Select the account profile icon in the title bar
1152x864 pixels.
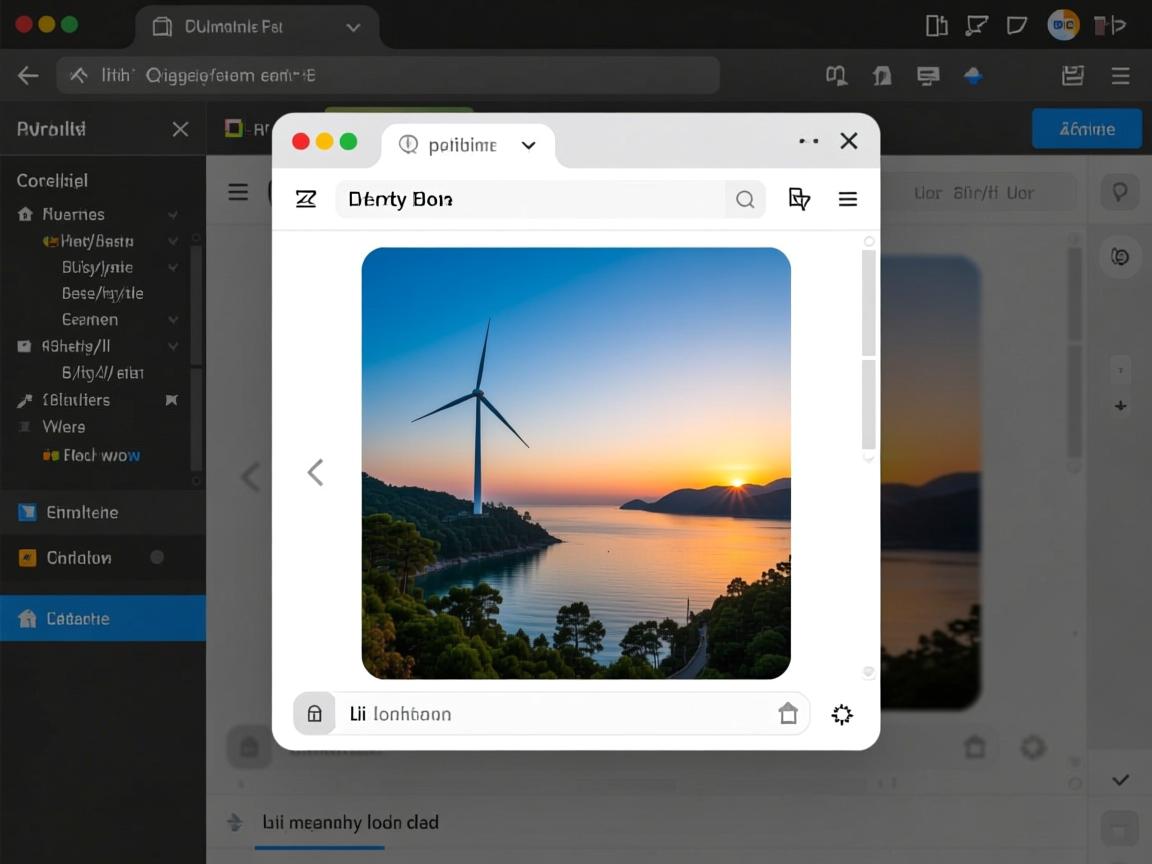(x=1063, y=24)
